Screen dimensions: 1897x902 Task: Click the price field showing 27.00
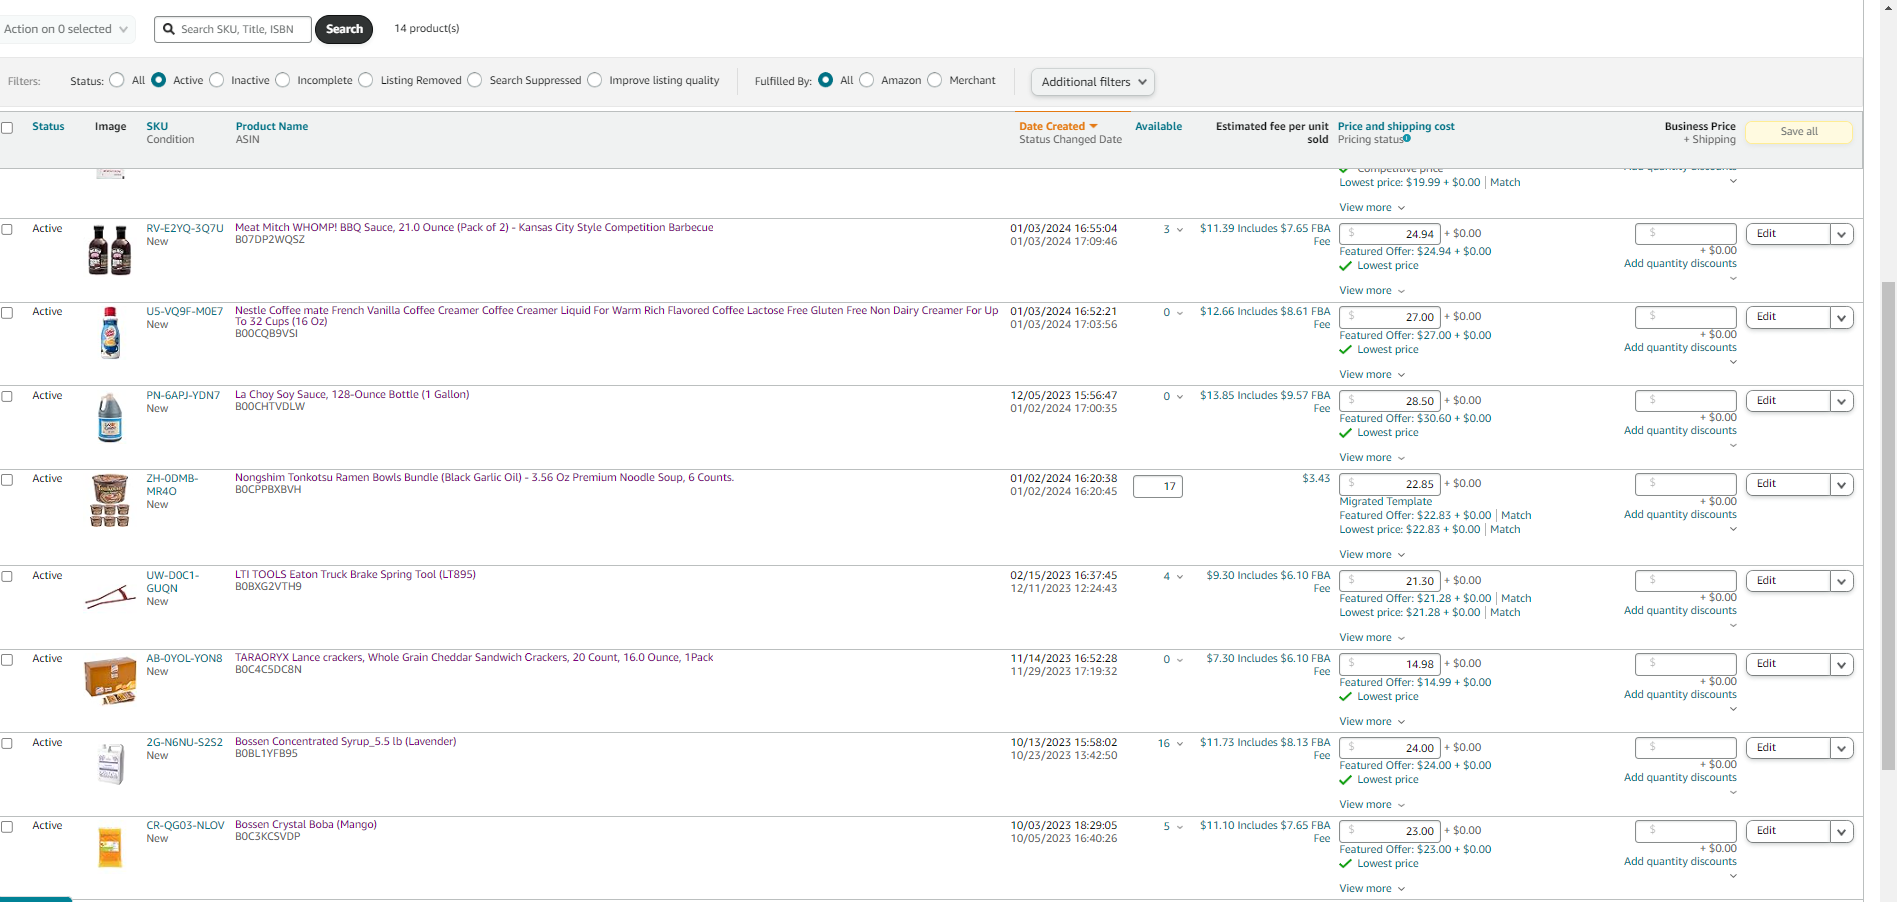point(1390,317)
